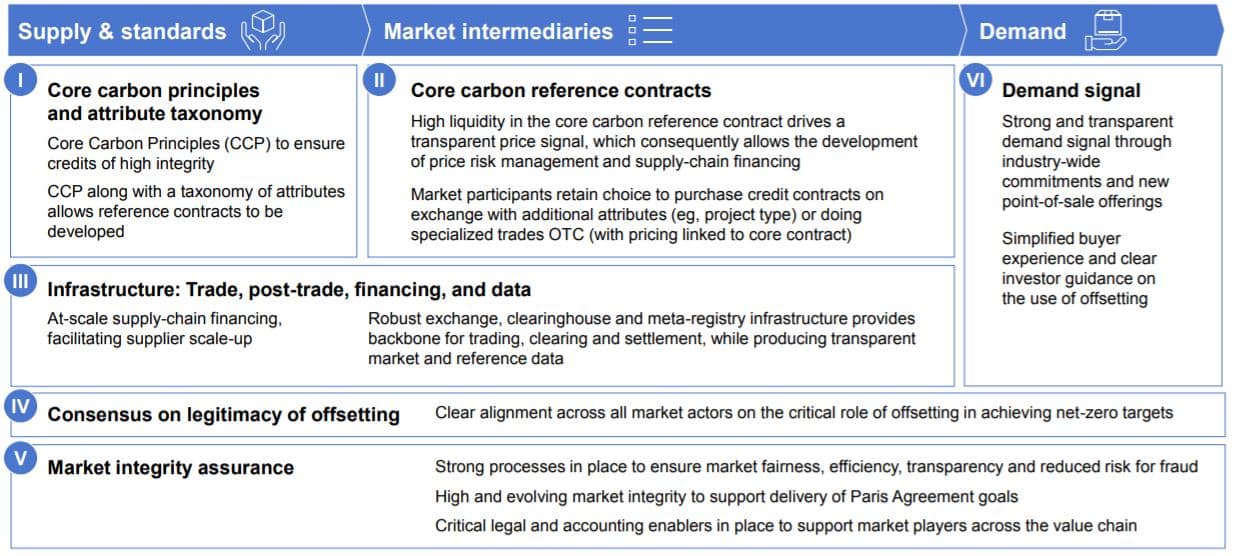This screenshot has width=1236, height=556.
Task: Click Consensus on legitimacy of offsetting title
Action: [x=224, y=414]
